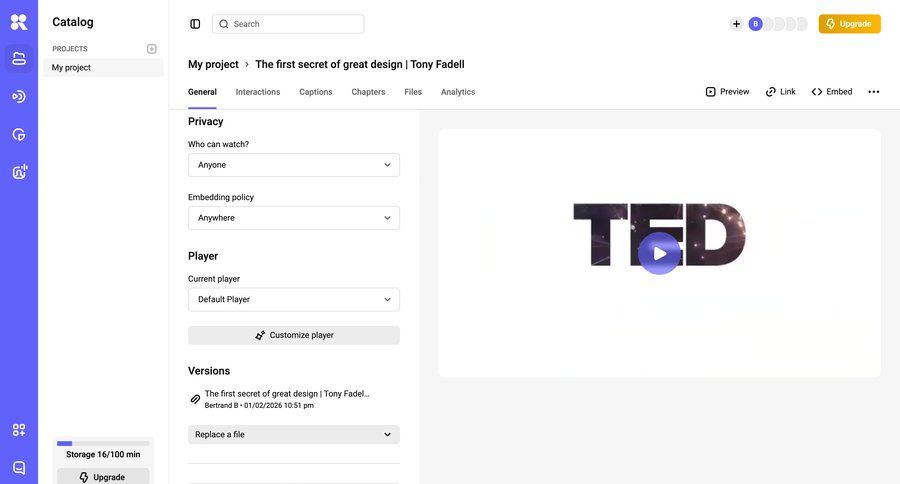Screen dimensions: 900x484
Task: Click the Catalog heading
Action: pyautogui.click(x=73, y=22)
